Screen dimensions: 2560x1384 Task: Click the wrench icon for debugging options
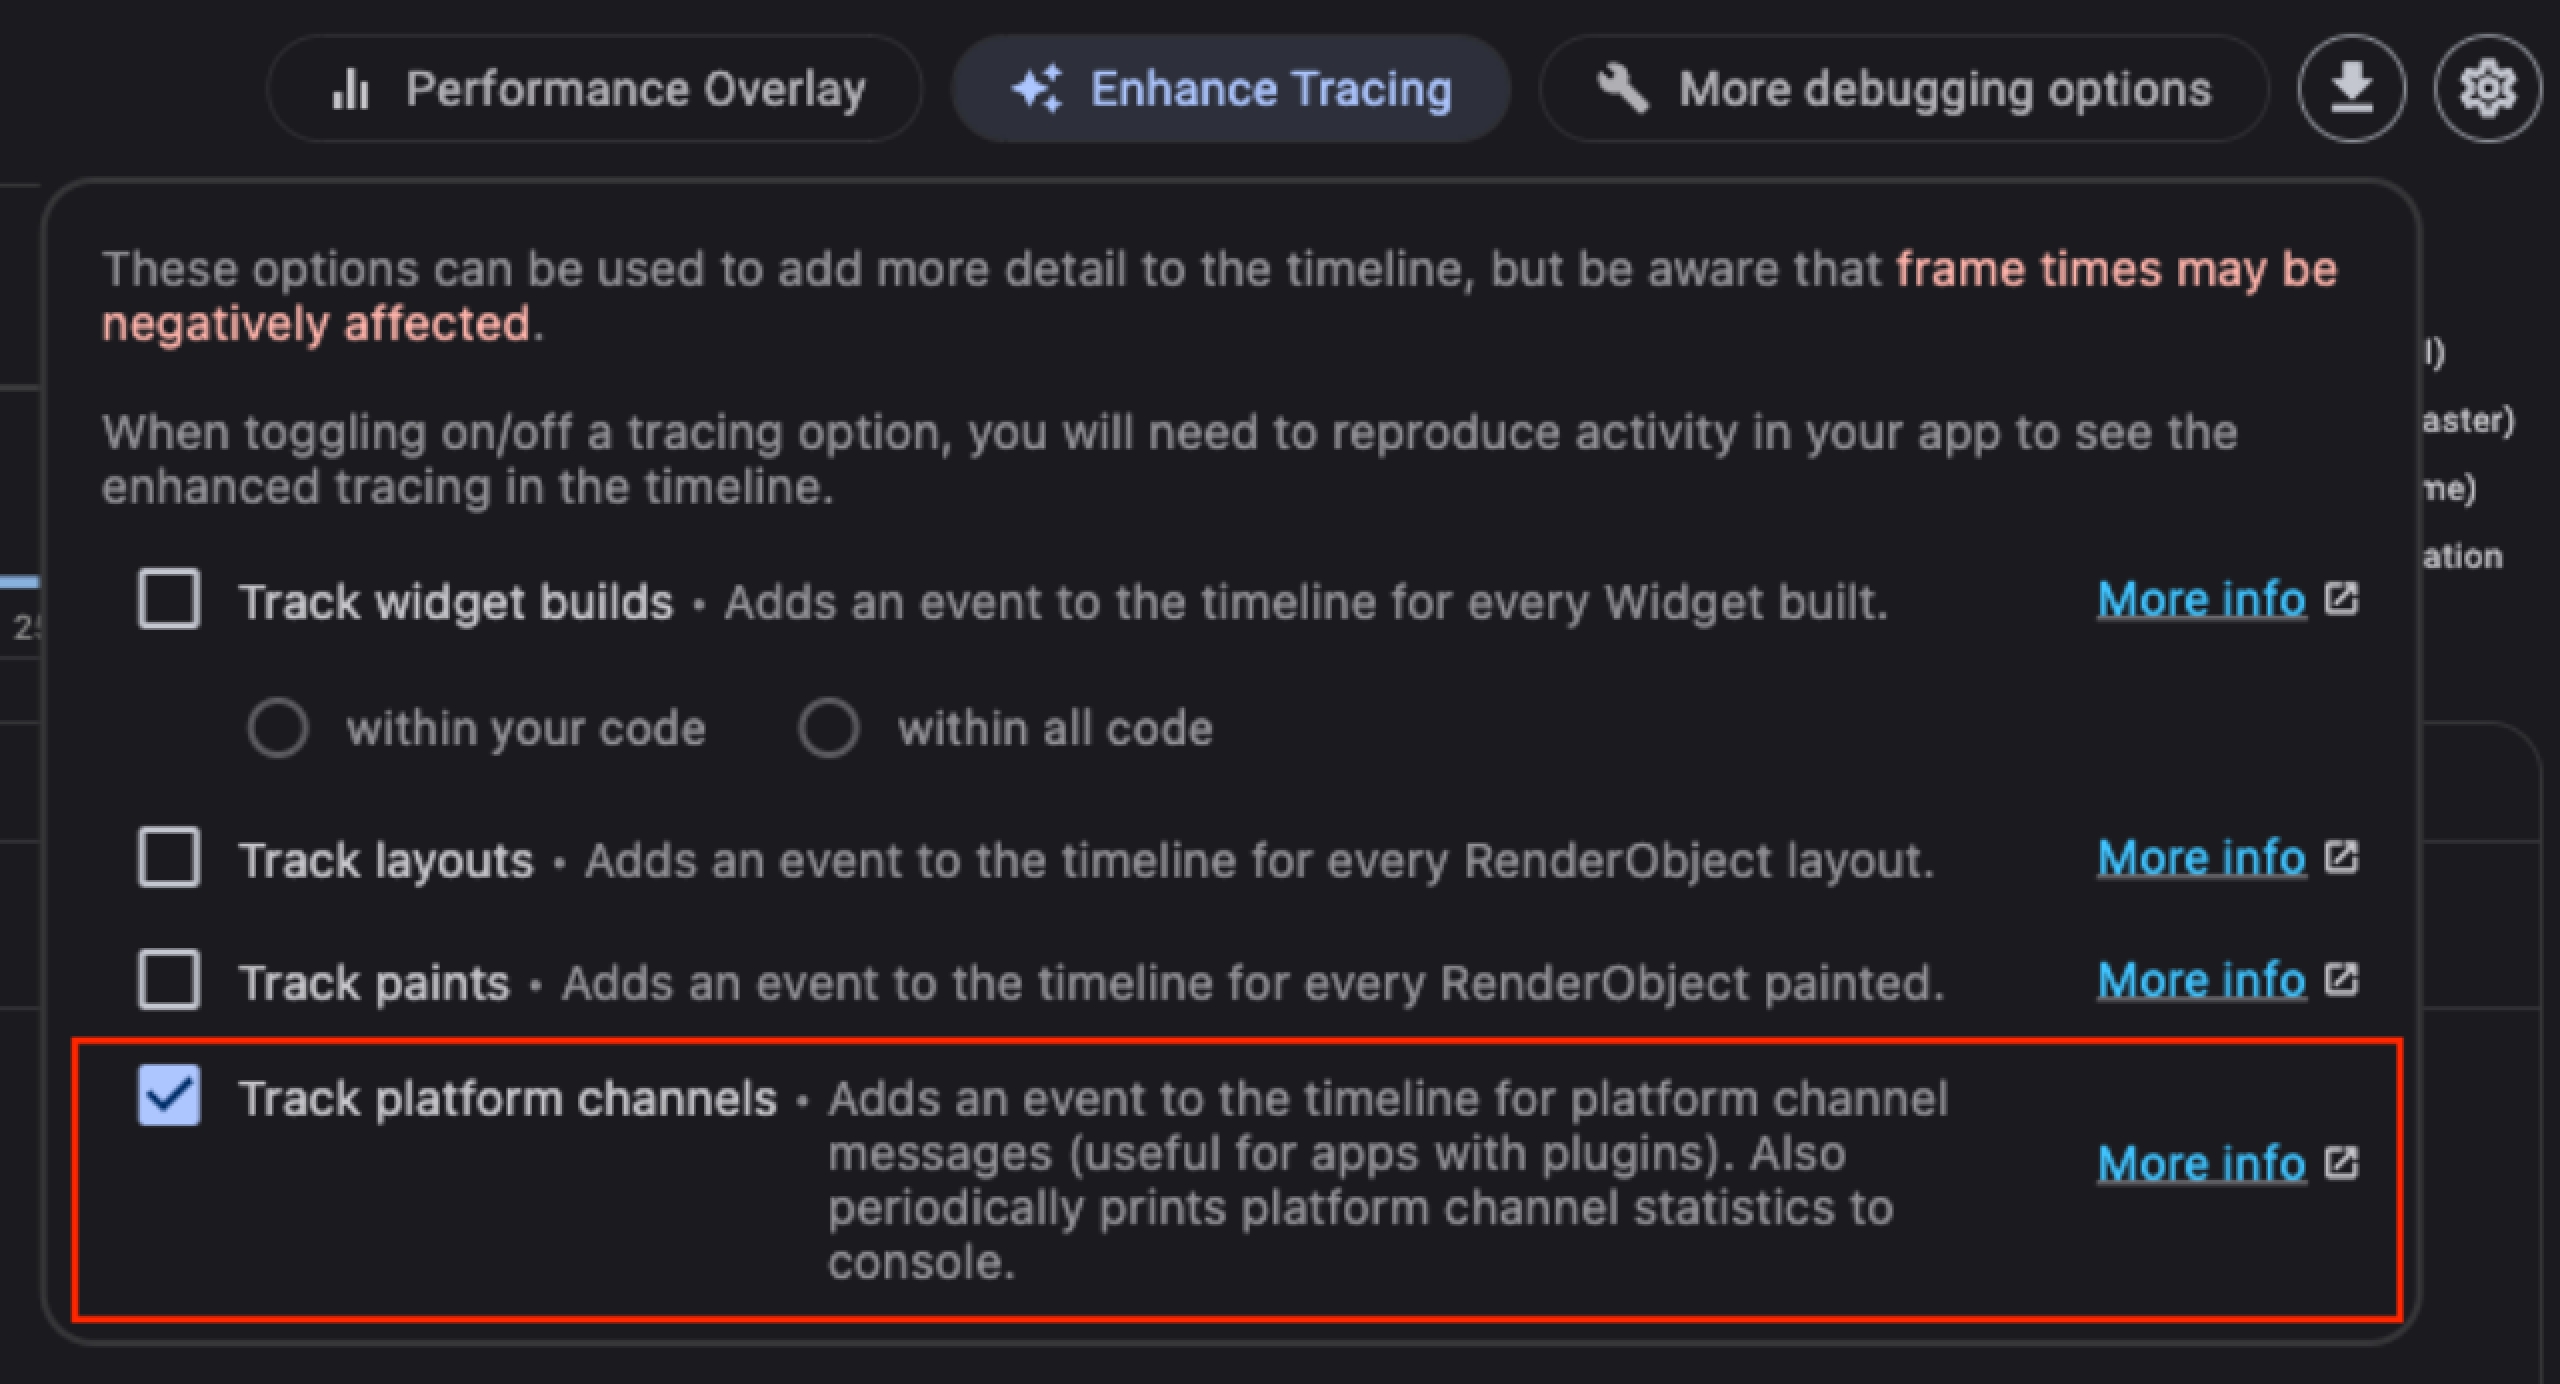pyautogui.click(x=1622, y=89)
